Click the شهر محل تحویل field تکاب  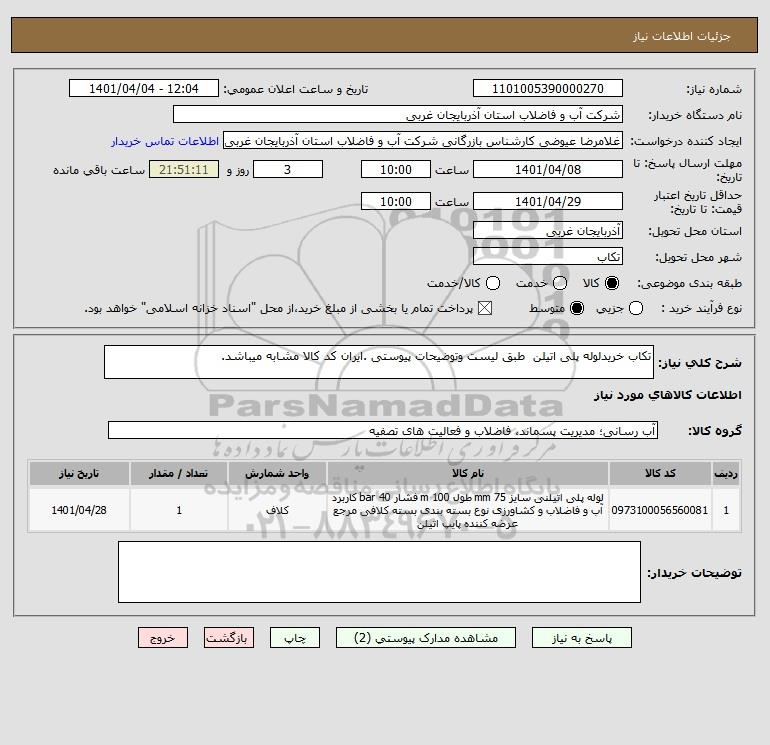pos(548,256)
